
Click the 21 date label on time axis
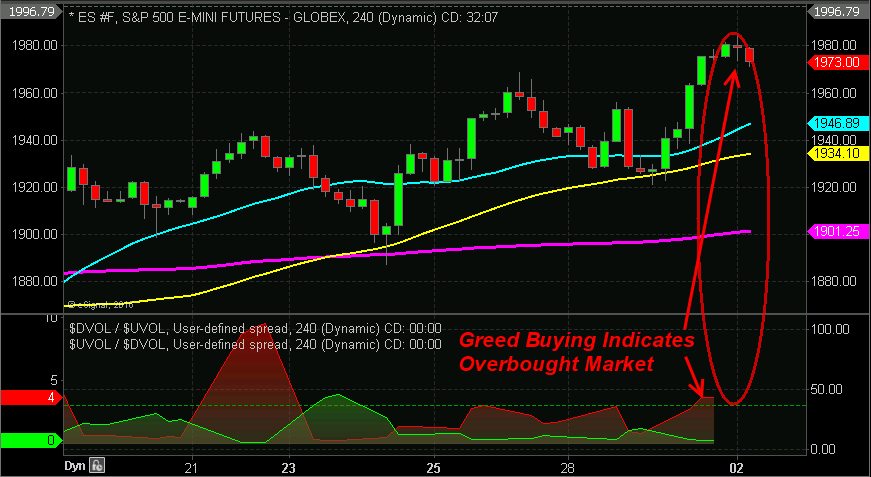pos(192,466)
